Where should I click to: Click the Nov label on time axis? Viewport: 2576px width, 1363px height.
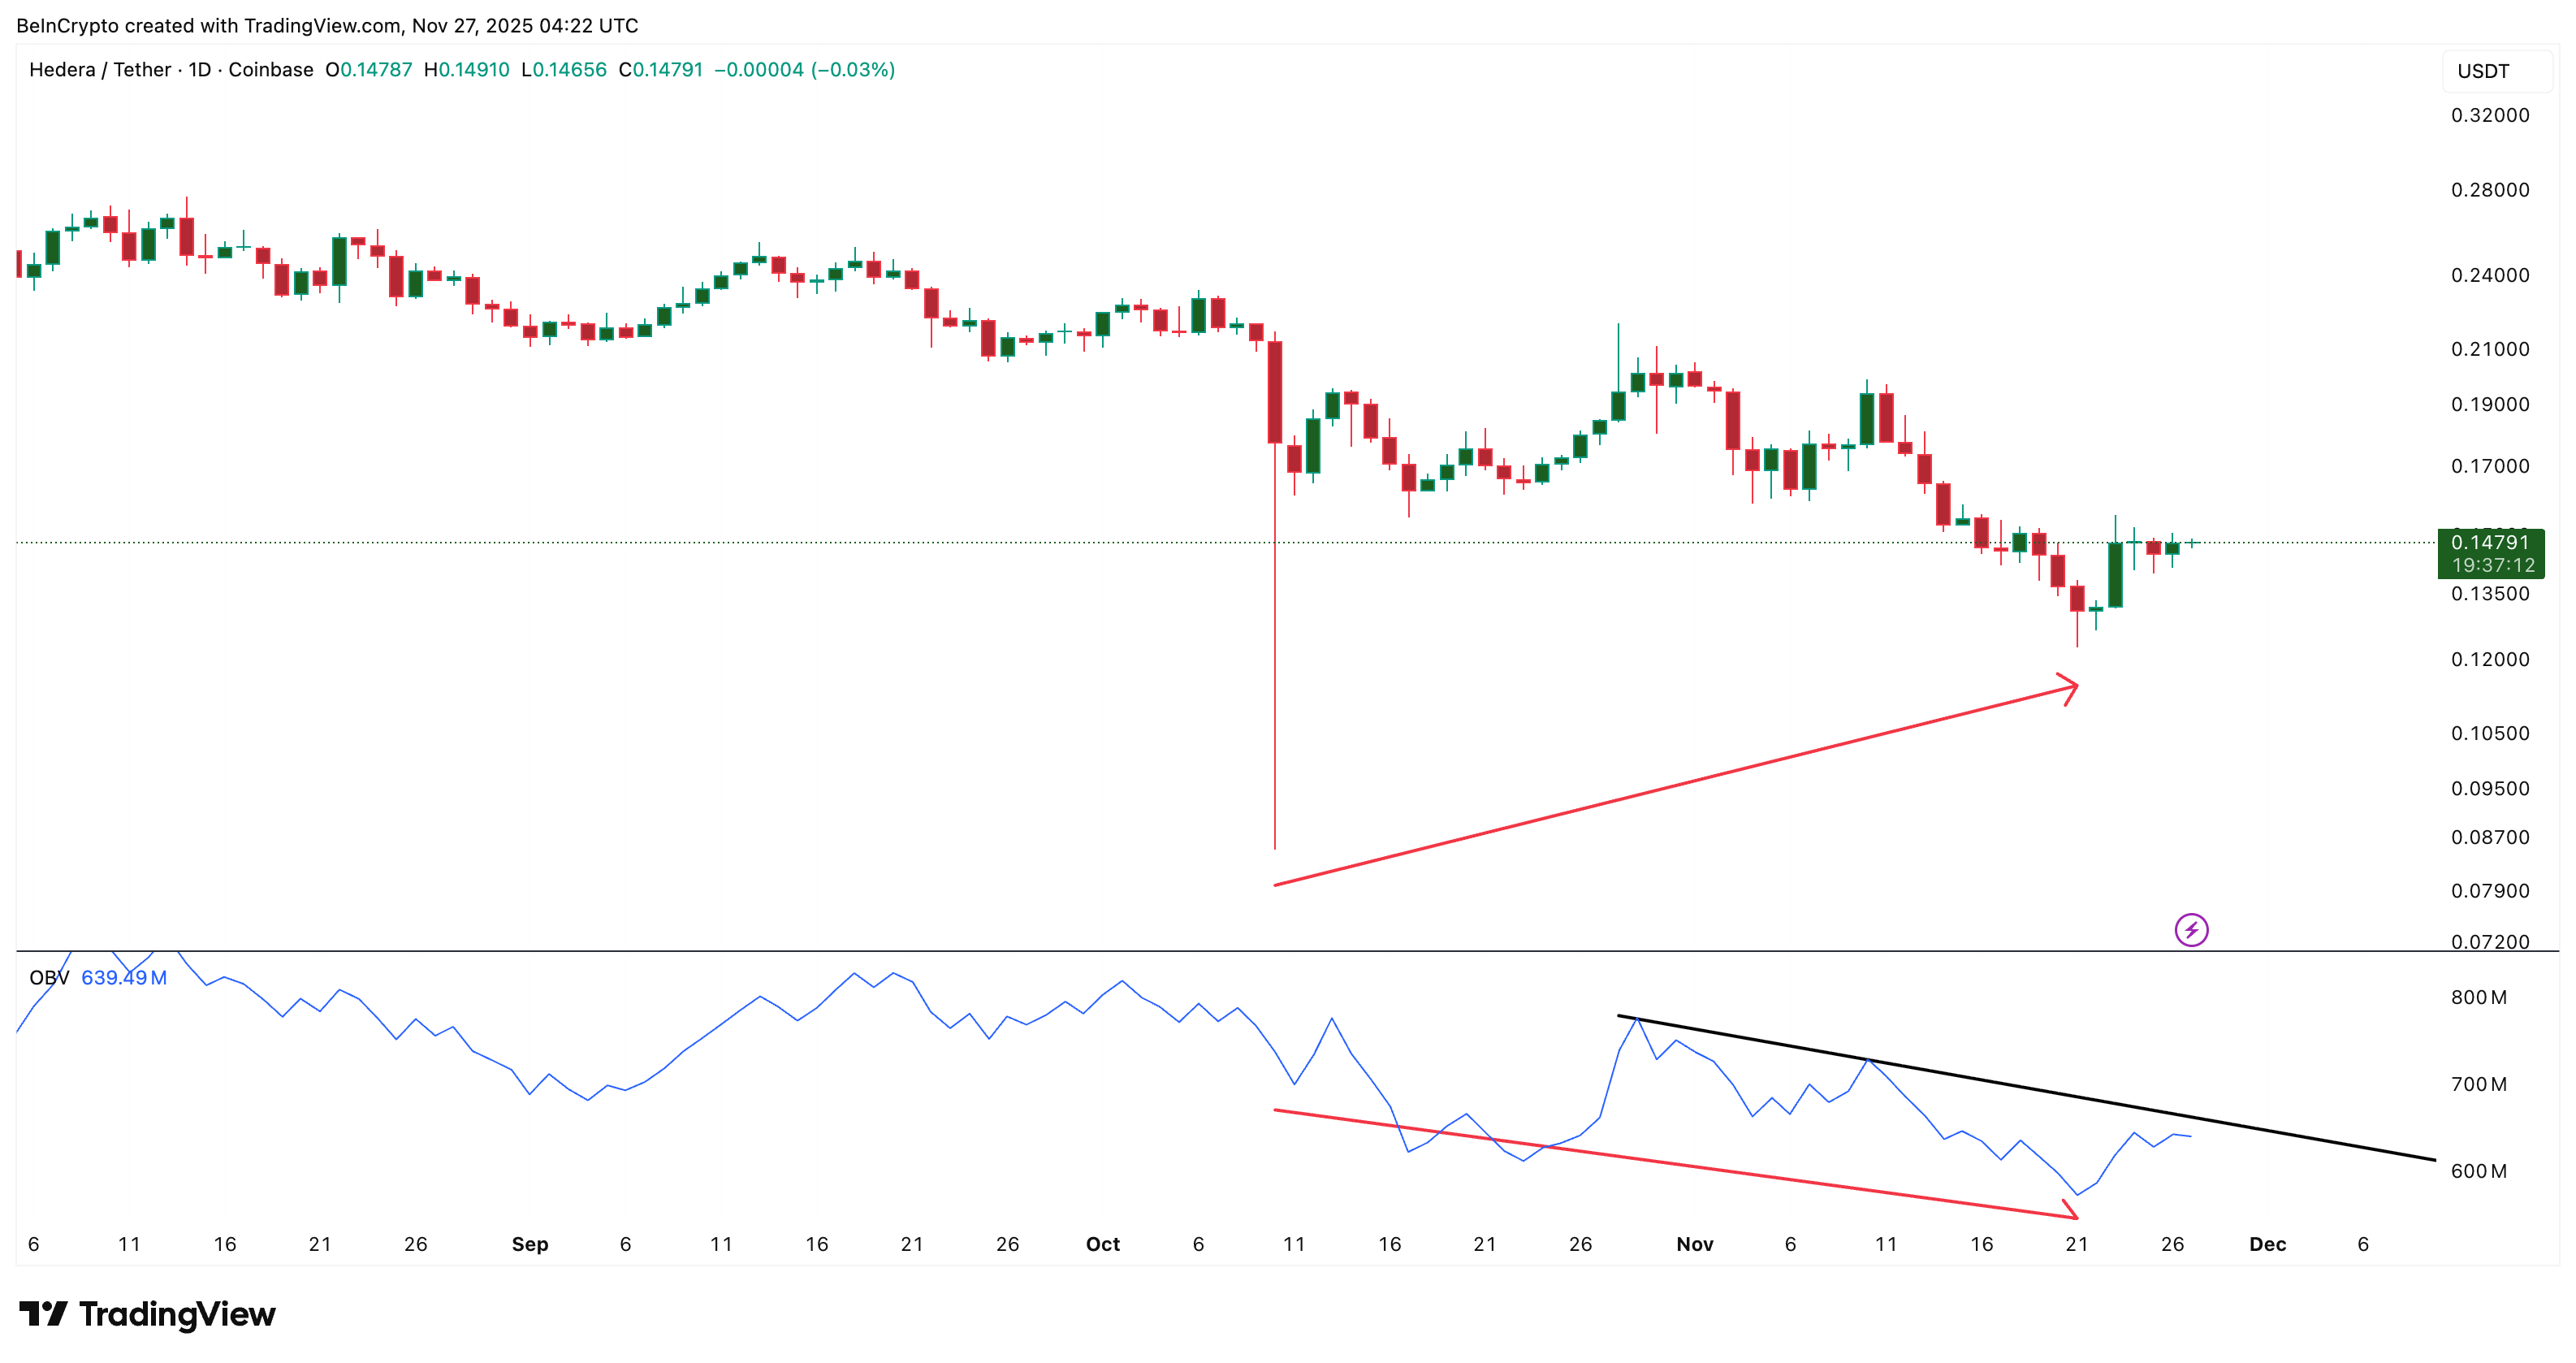(1695, 1244)
